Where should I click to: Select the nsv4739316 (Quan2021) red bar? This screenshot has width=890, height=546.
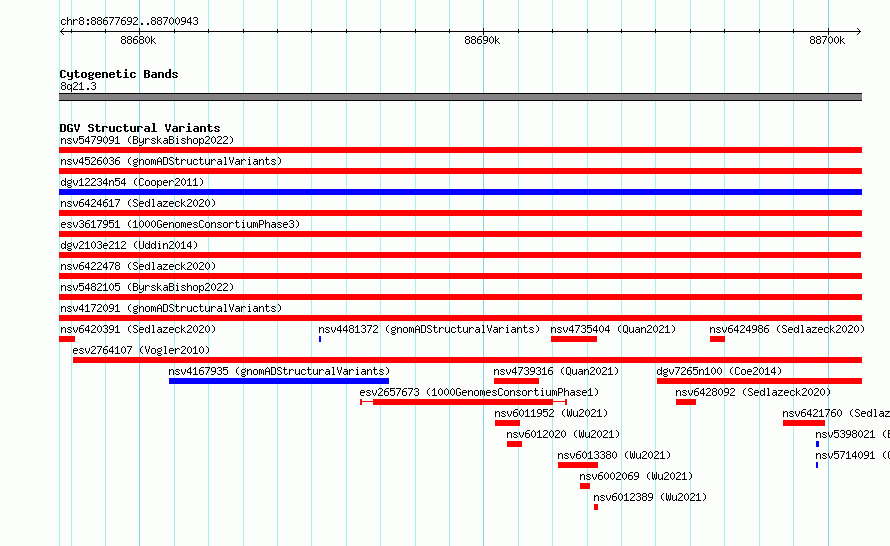click(x=516, y=381)
